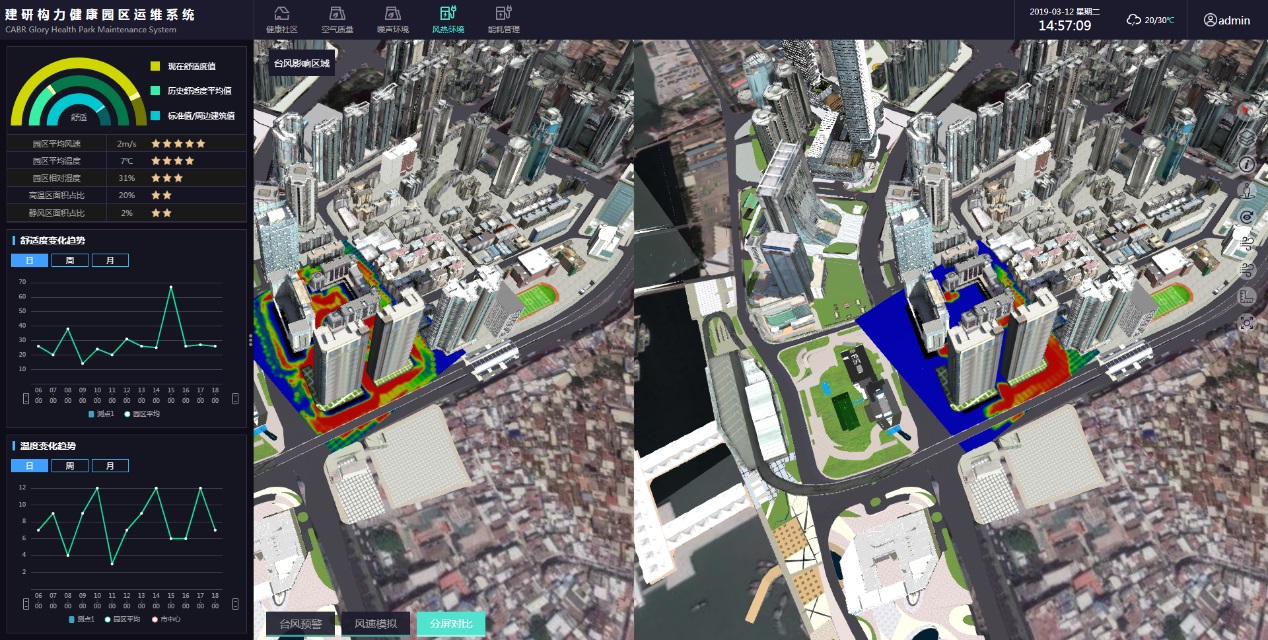
Task: Click the 台风预警 button
Action: [x=299, y=624]
